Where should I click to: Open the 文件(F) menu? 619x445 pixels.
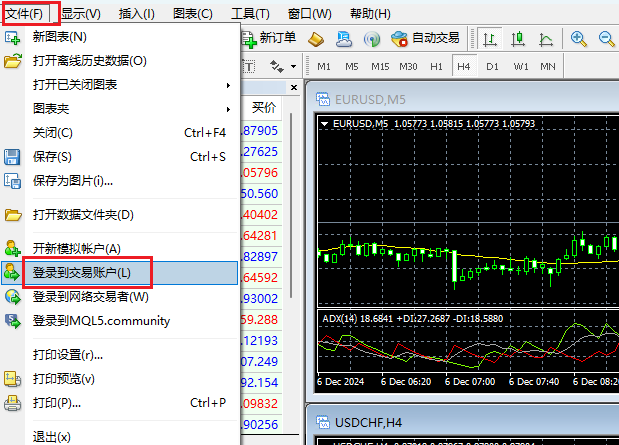24,14
